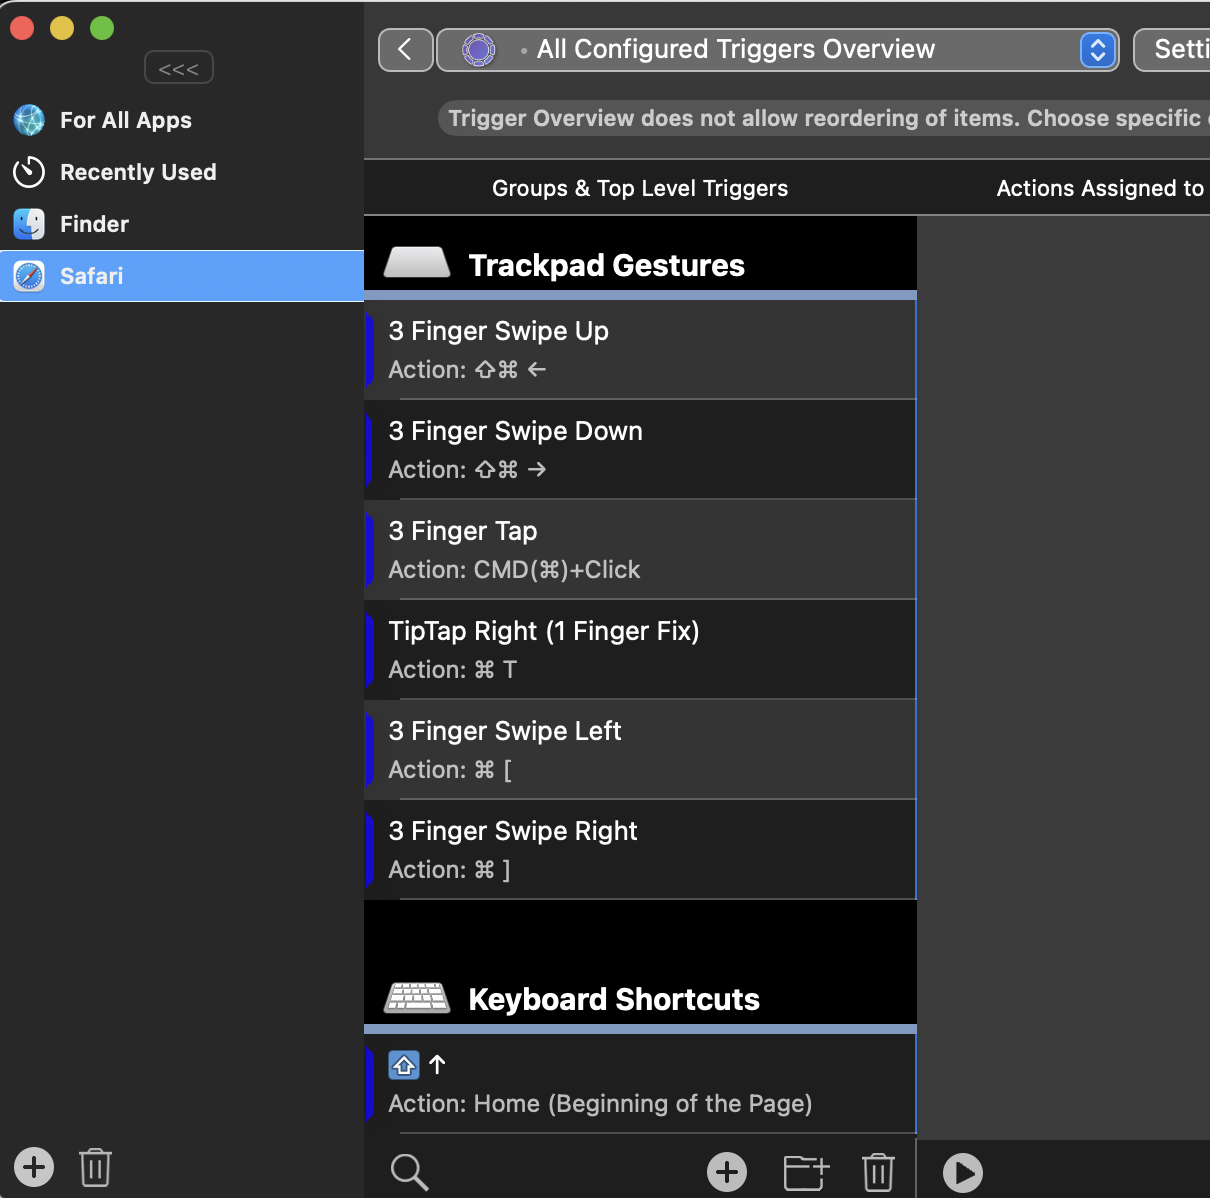The width and height of the screenshot is (1210, 1198).
Task: Select For All Apps in the sidebar
Action: tap(125, 120)
